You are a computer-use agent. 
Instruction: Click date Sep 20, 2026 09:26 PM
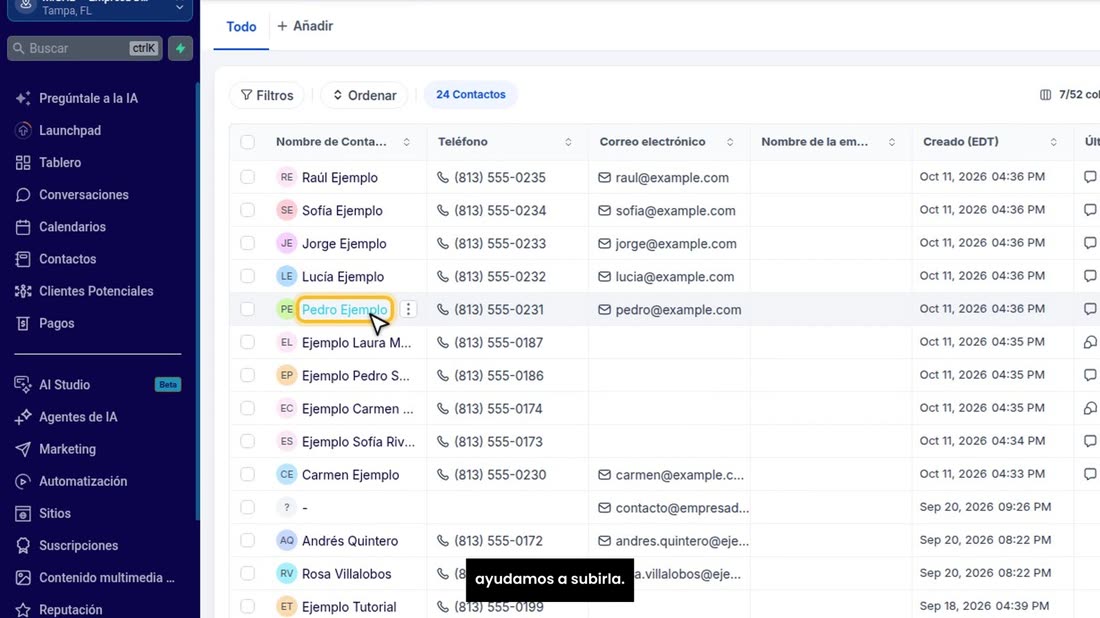click(985, 506)
